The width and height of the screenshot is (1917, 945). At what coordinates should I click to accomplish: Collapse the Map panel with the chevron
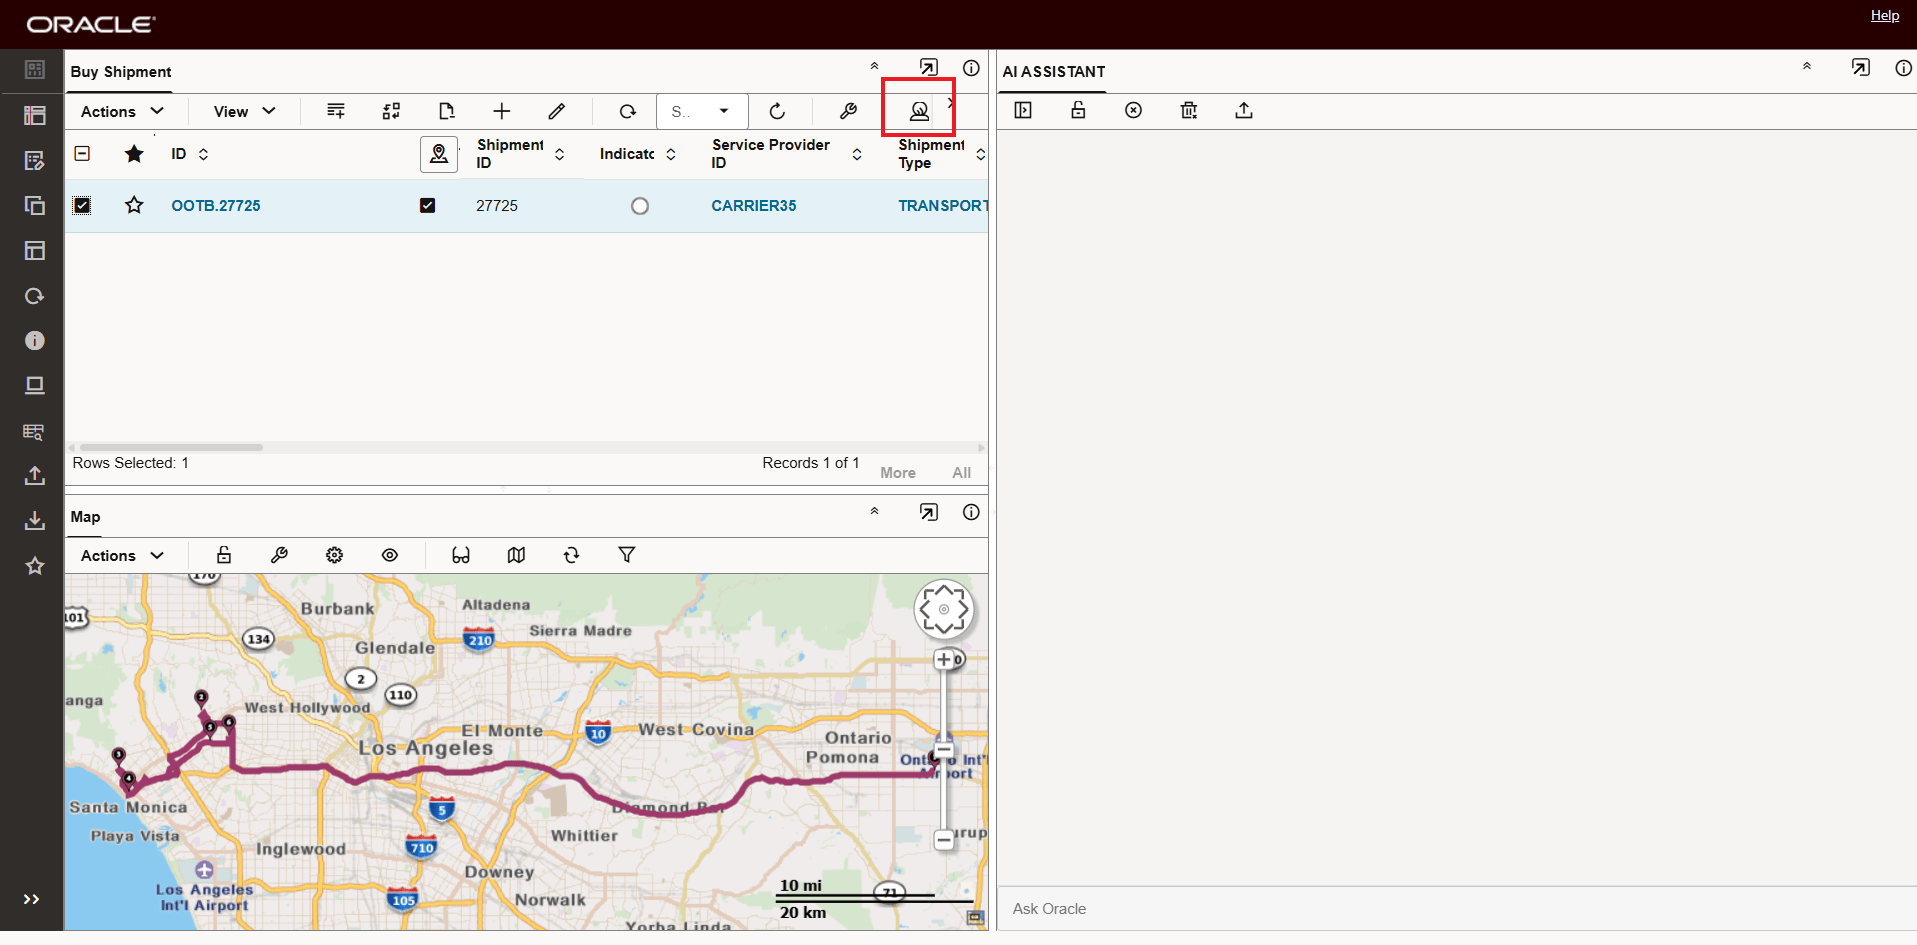[874, 511]
